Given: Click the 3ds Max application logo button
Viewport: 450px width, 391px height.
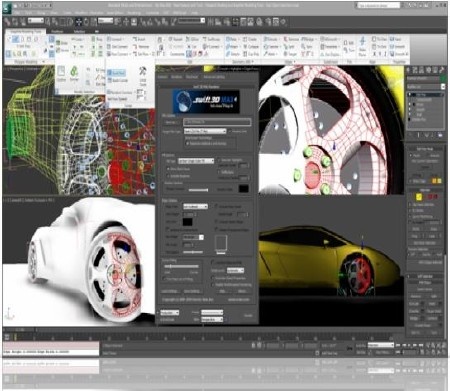Looking at the screenshot, I should pyautogui.click(x=7, y=8).
